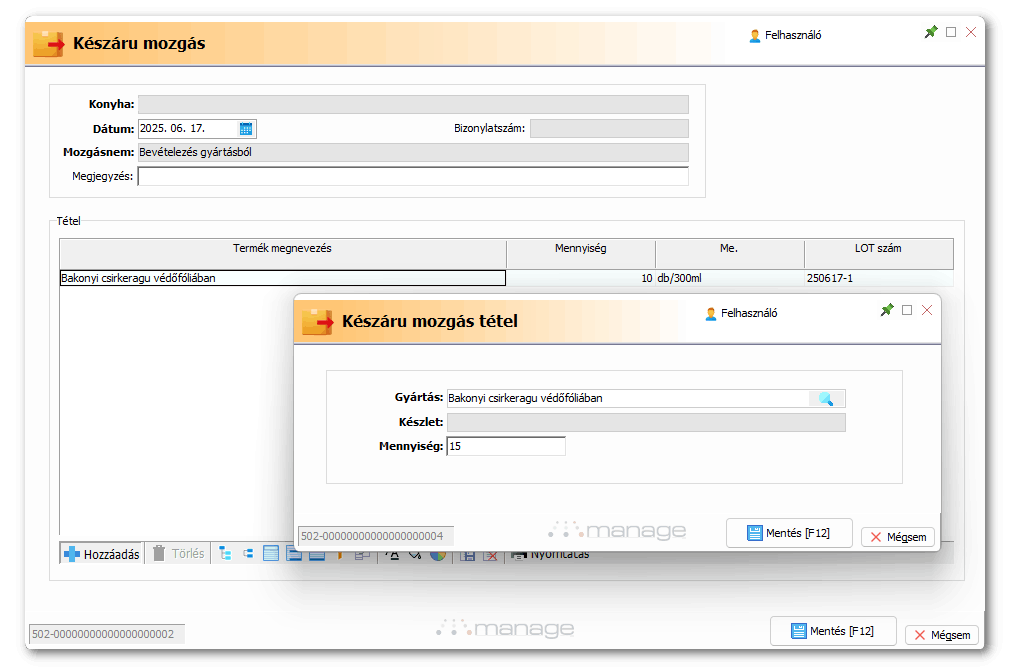Click the Mennyiség column header
This screenshot has height=668, width=1010.
pyautogui.click(x=580, y=248)
